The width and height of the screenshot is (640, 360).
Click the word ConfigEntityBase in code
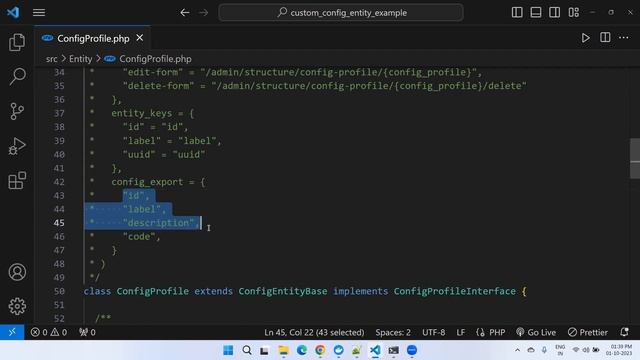(x=283, y=291)
